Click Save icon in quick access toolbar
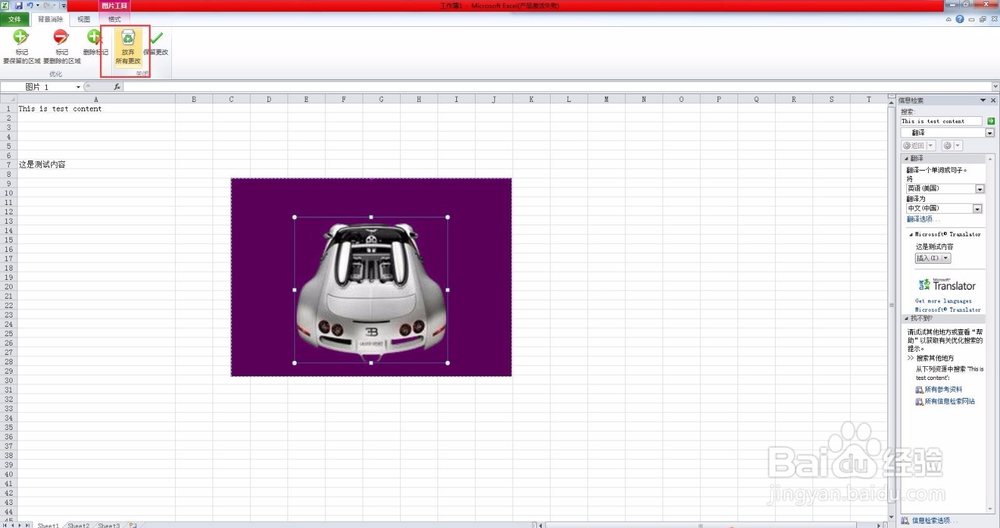This screenshot has width=1000, height=528. click(x=18, y=6)
